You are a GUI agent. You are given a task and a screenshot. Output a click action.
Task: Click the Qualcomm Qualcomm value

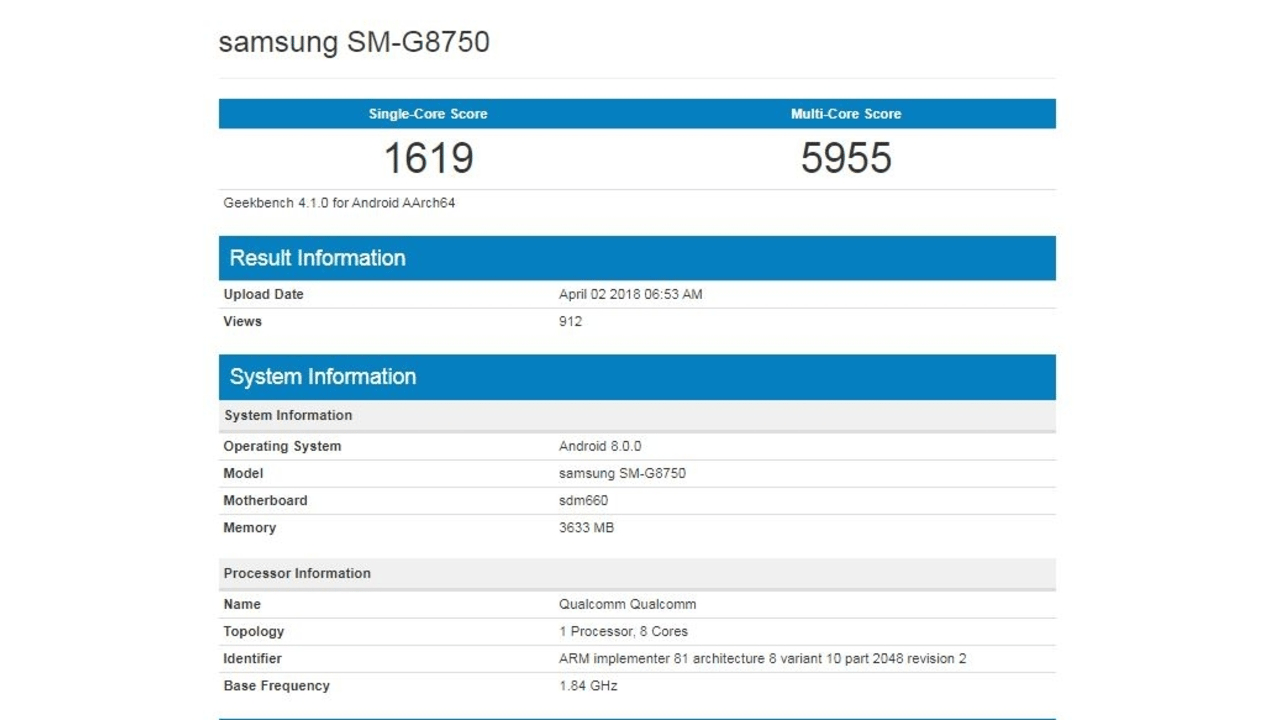pyautogui.click(x=627, y=604)
